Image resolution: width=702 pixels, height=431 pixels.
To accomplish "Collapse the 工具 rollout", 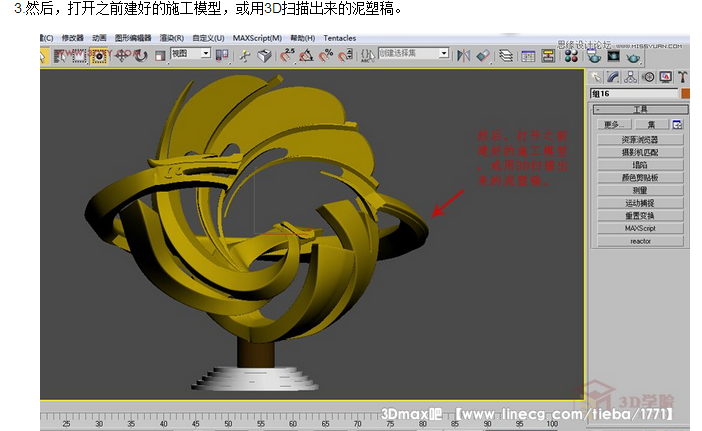I will click(x=640, y=109).
